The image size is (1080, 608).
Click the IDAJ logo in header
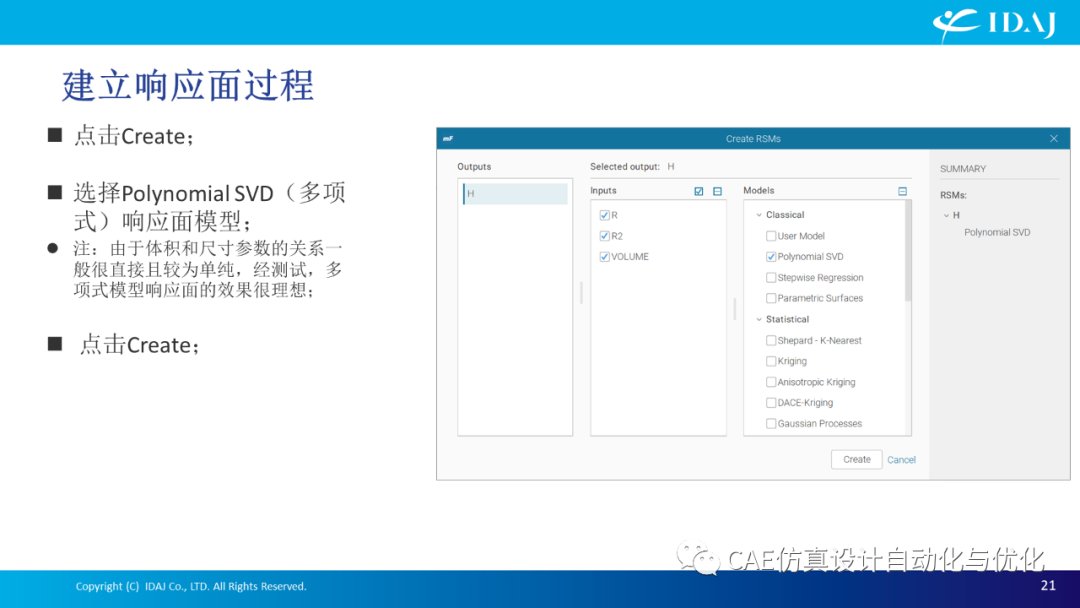[994, 24]
